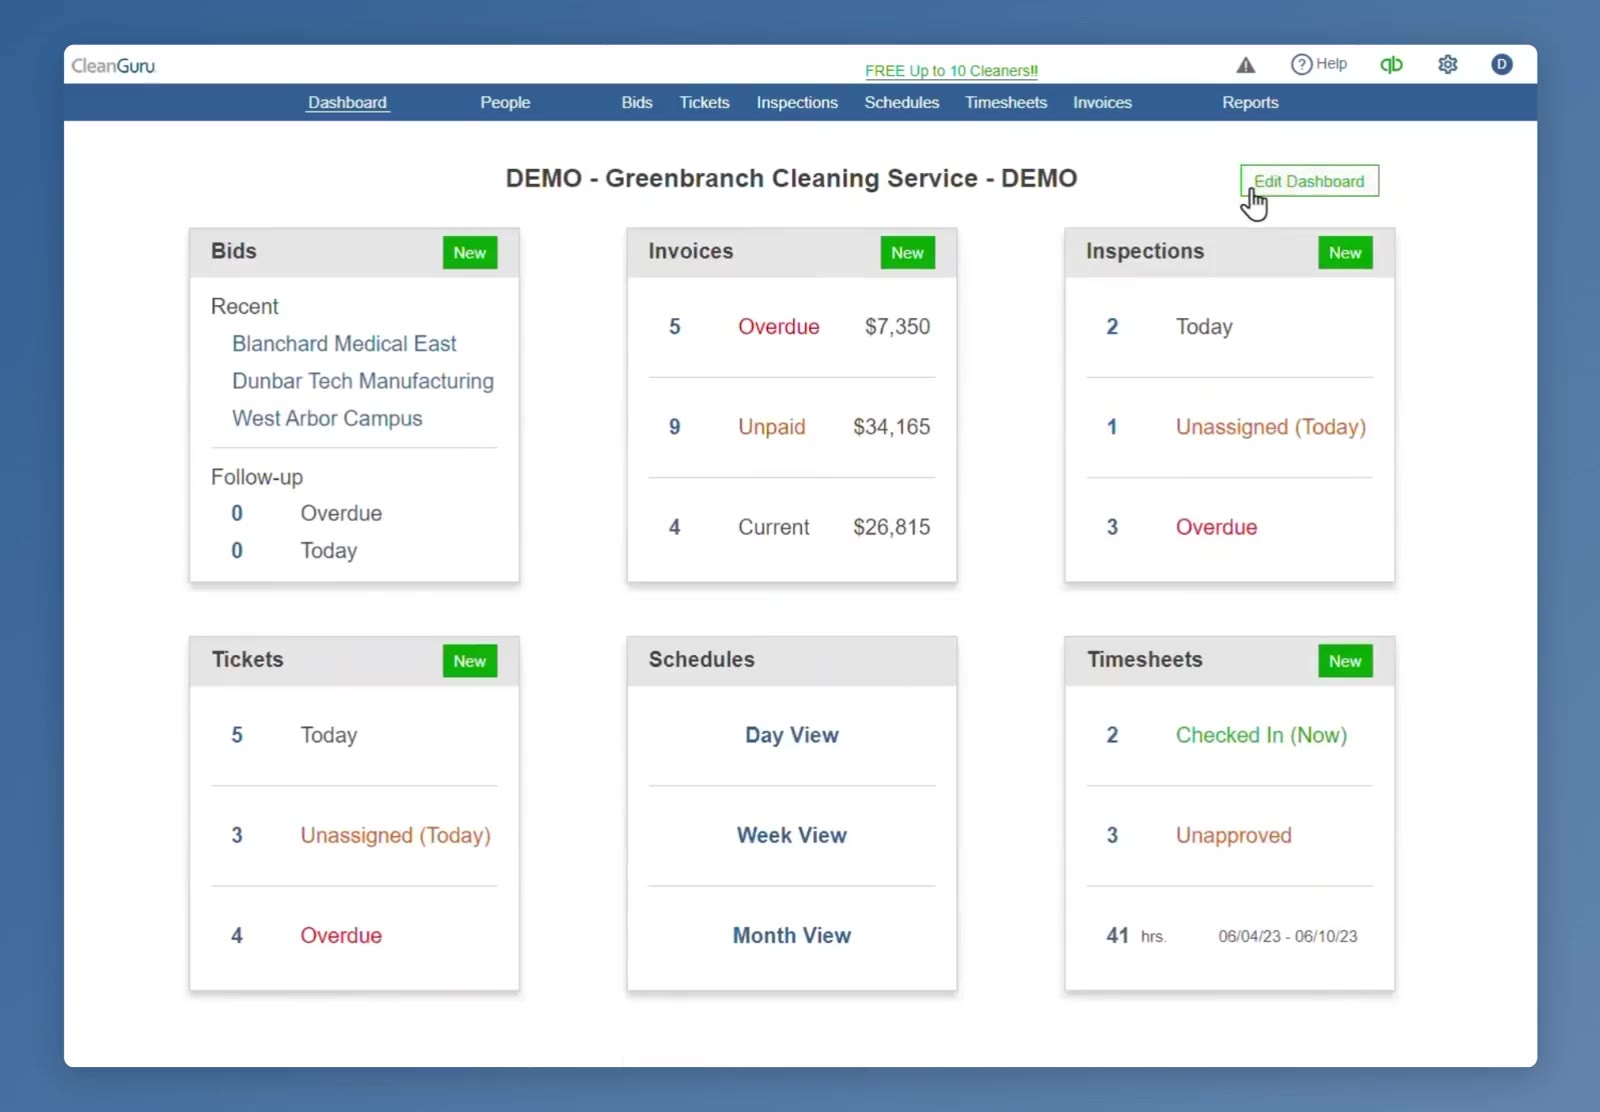Image resolution: width=1600 pixels, height=1112 pixels.
Task: Open the settings gear icon
Action: [x=1447, y=65]
